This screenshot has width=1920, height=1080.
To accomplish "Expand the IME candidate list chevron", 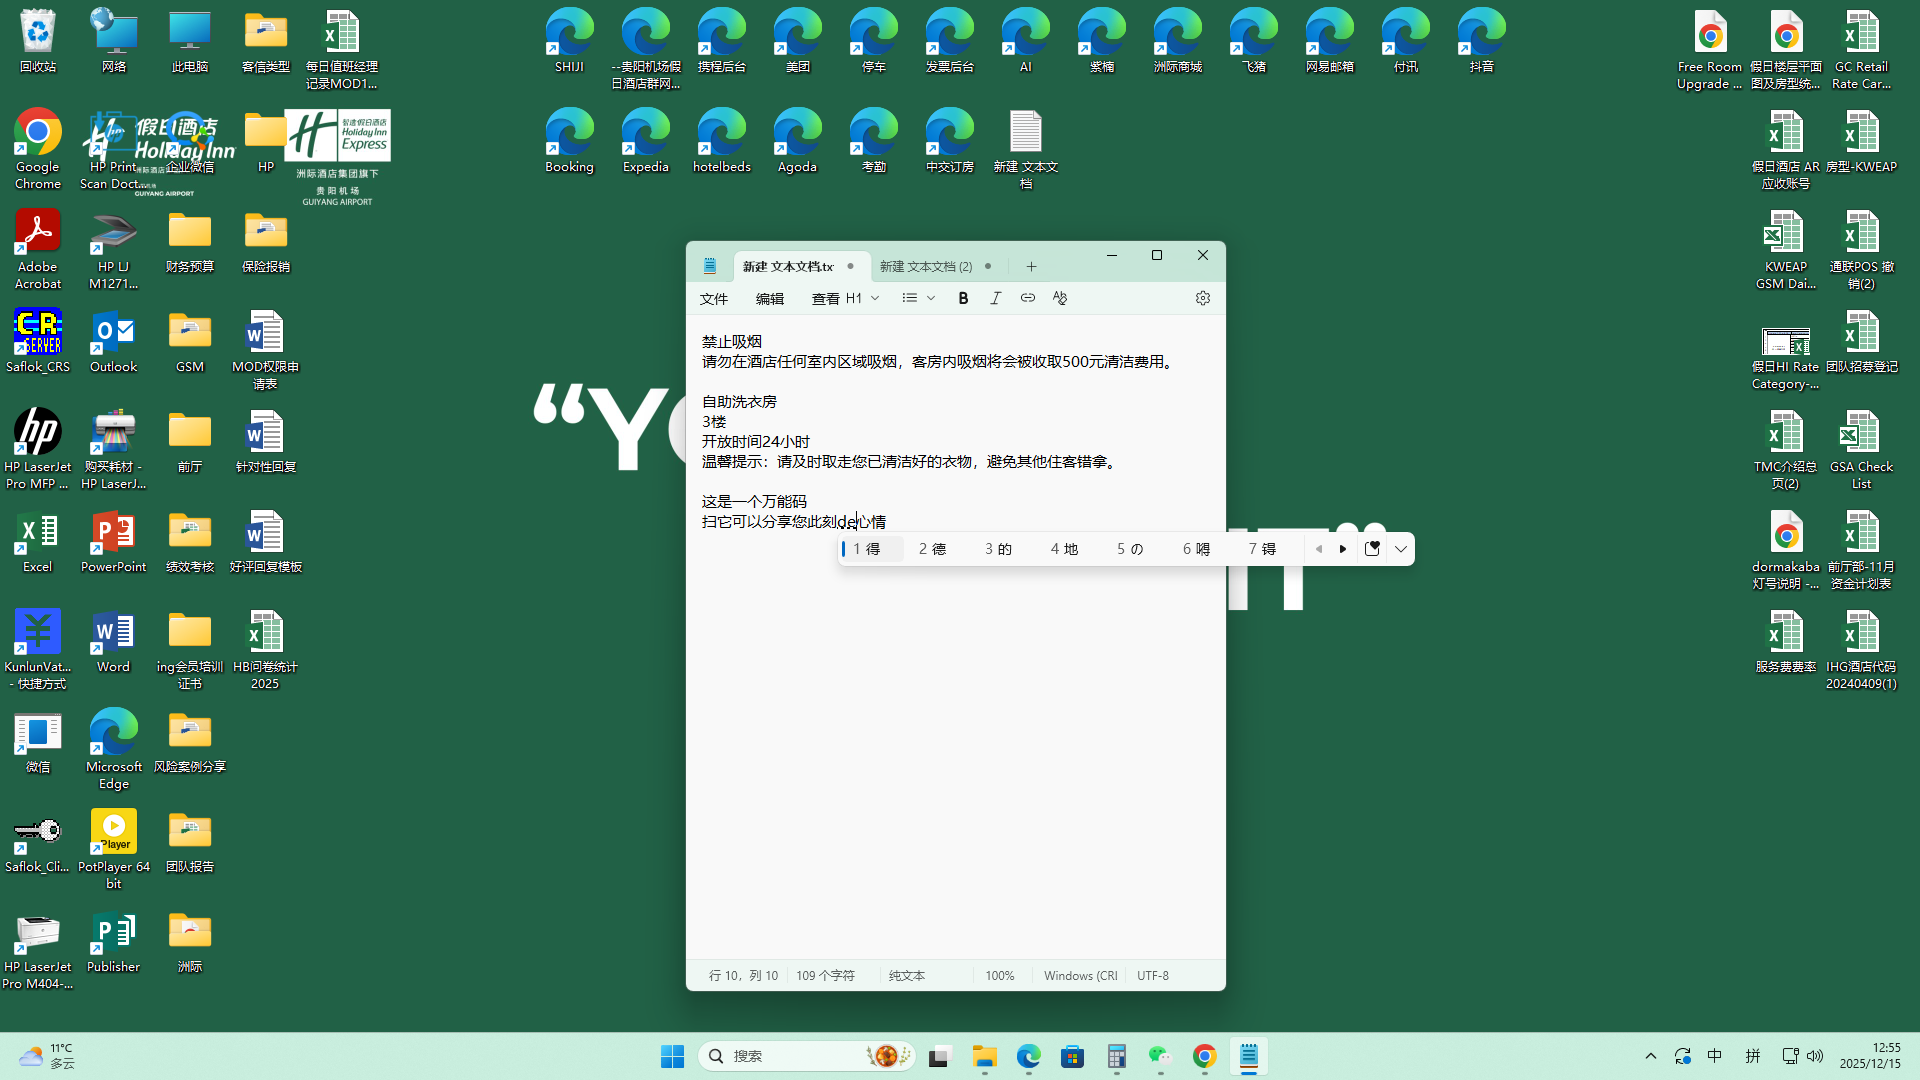I will click(x=1401, y=549).
